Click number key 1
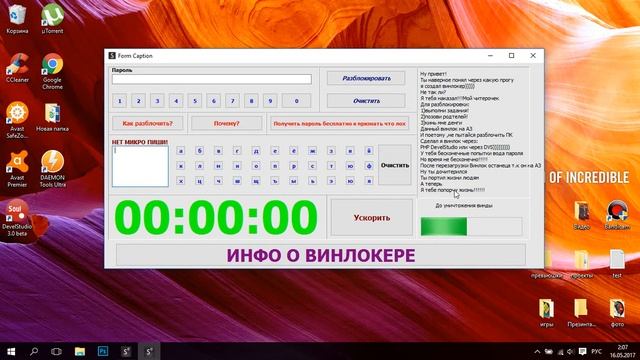The width and height of the screenshot is (640, 360). [x=120, y=101]
